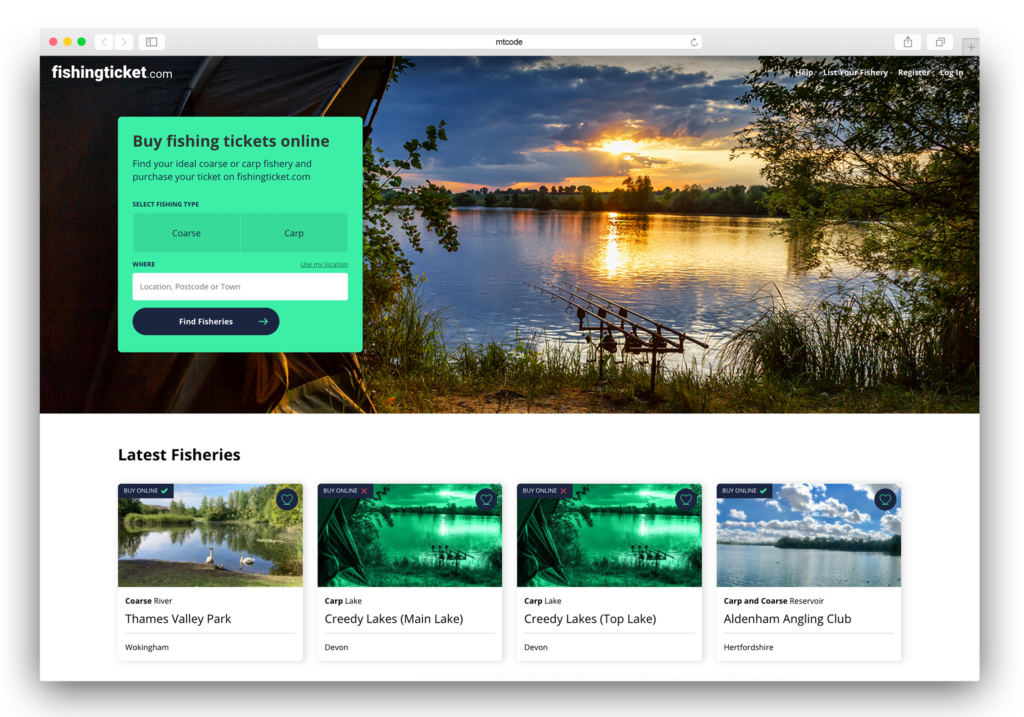This screenshot has height=717, width=1024.
Task: Select the Coarse fishing type
Action: [x=186, y=232]
